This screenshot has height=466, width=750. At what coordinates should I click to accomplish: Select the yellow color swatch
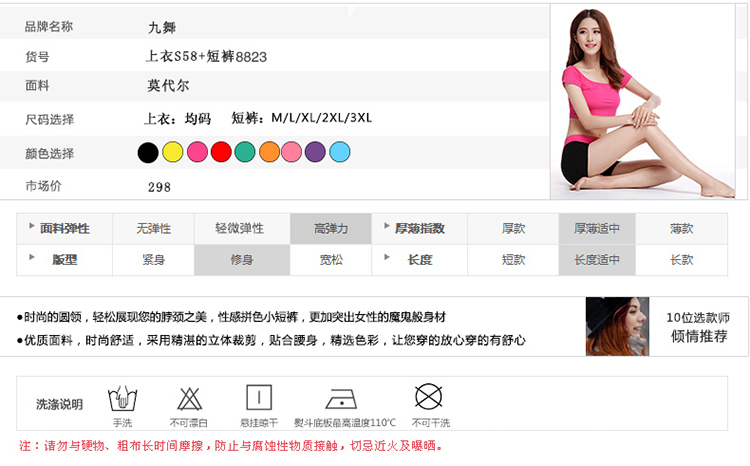click(x=172, y=153)
